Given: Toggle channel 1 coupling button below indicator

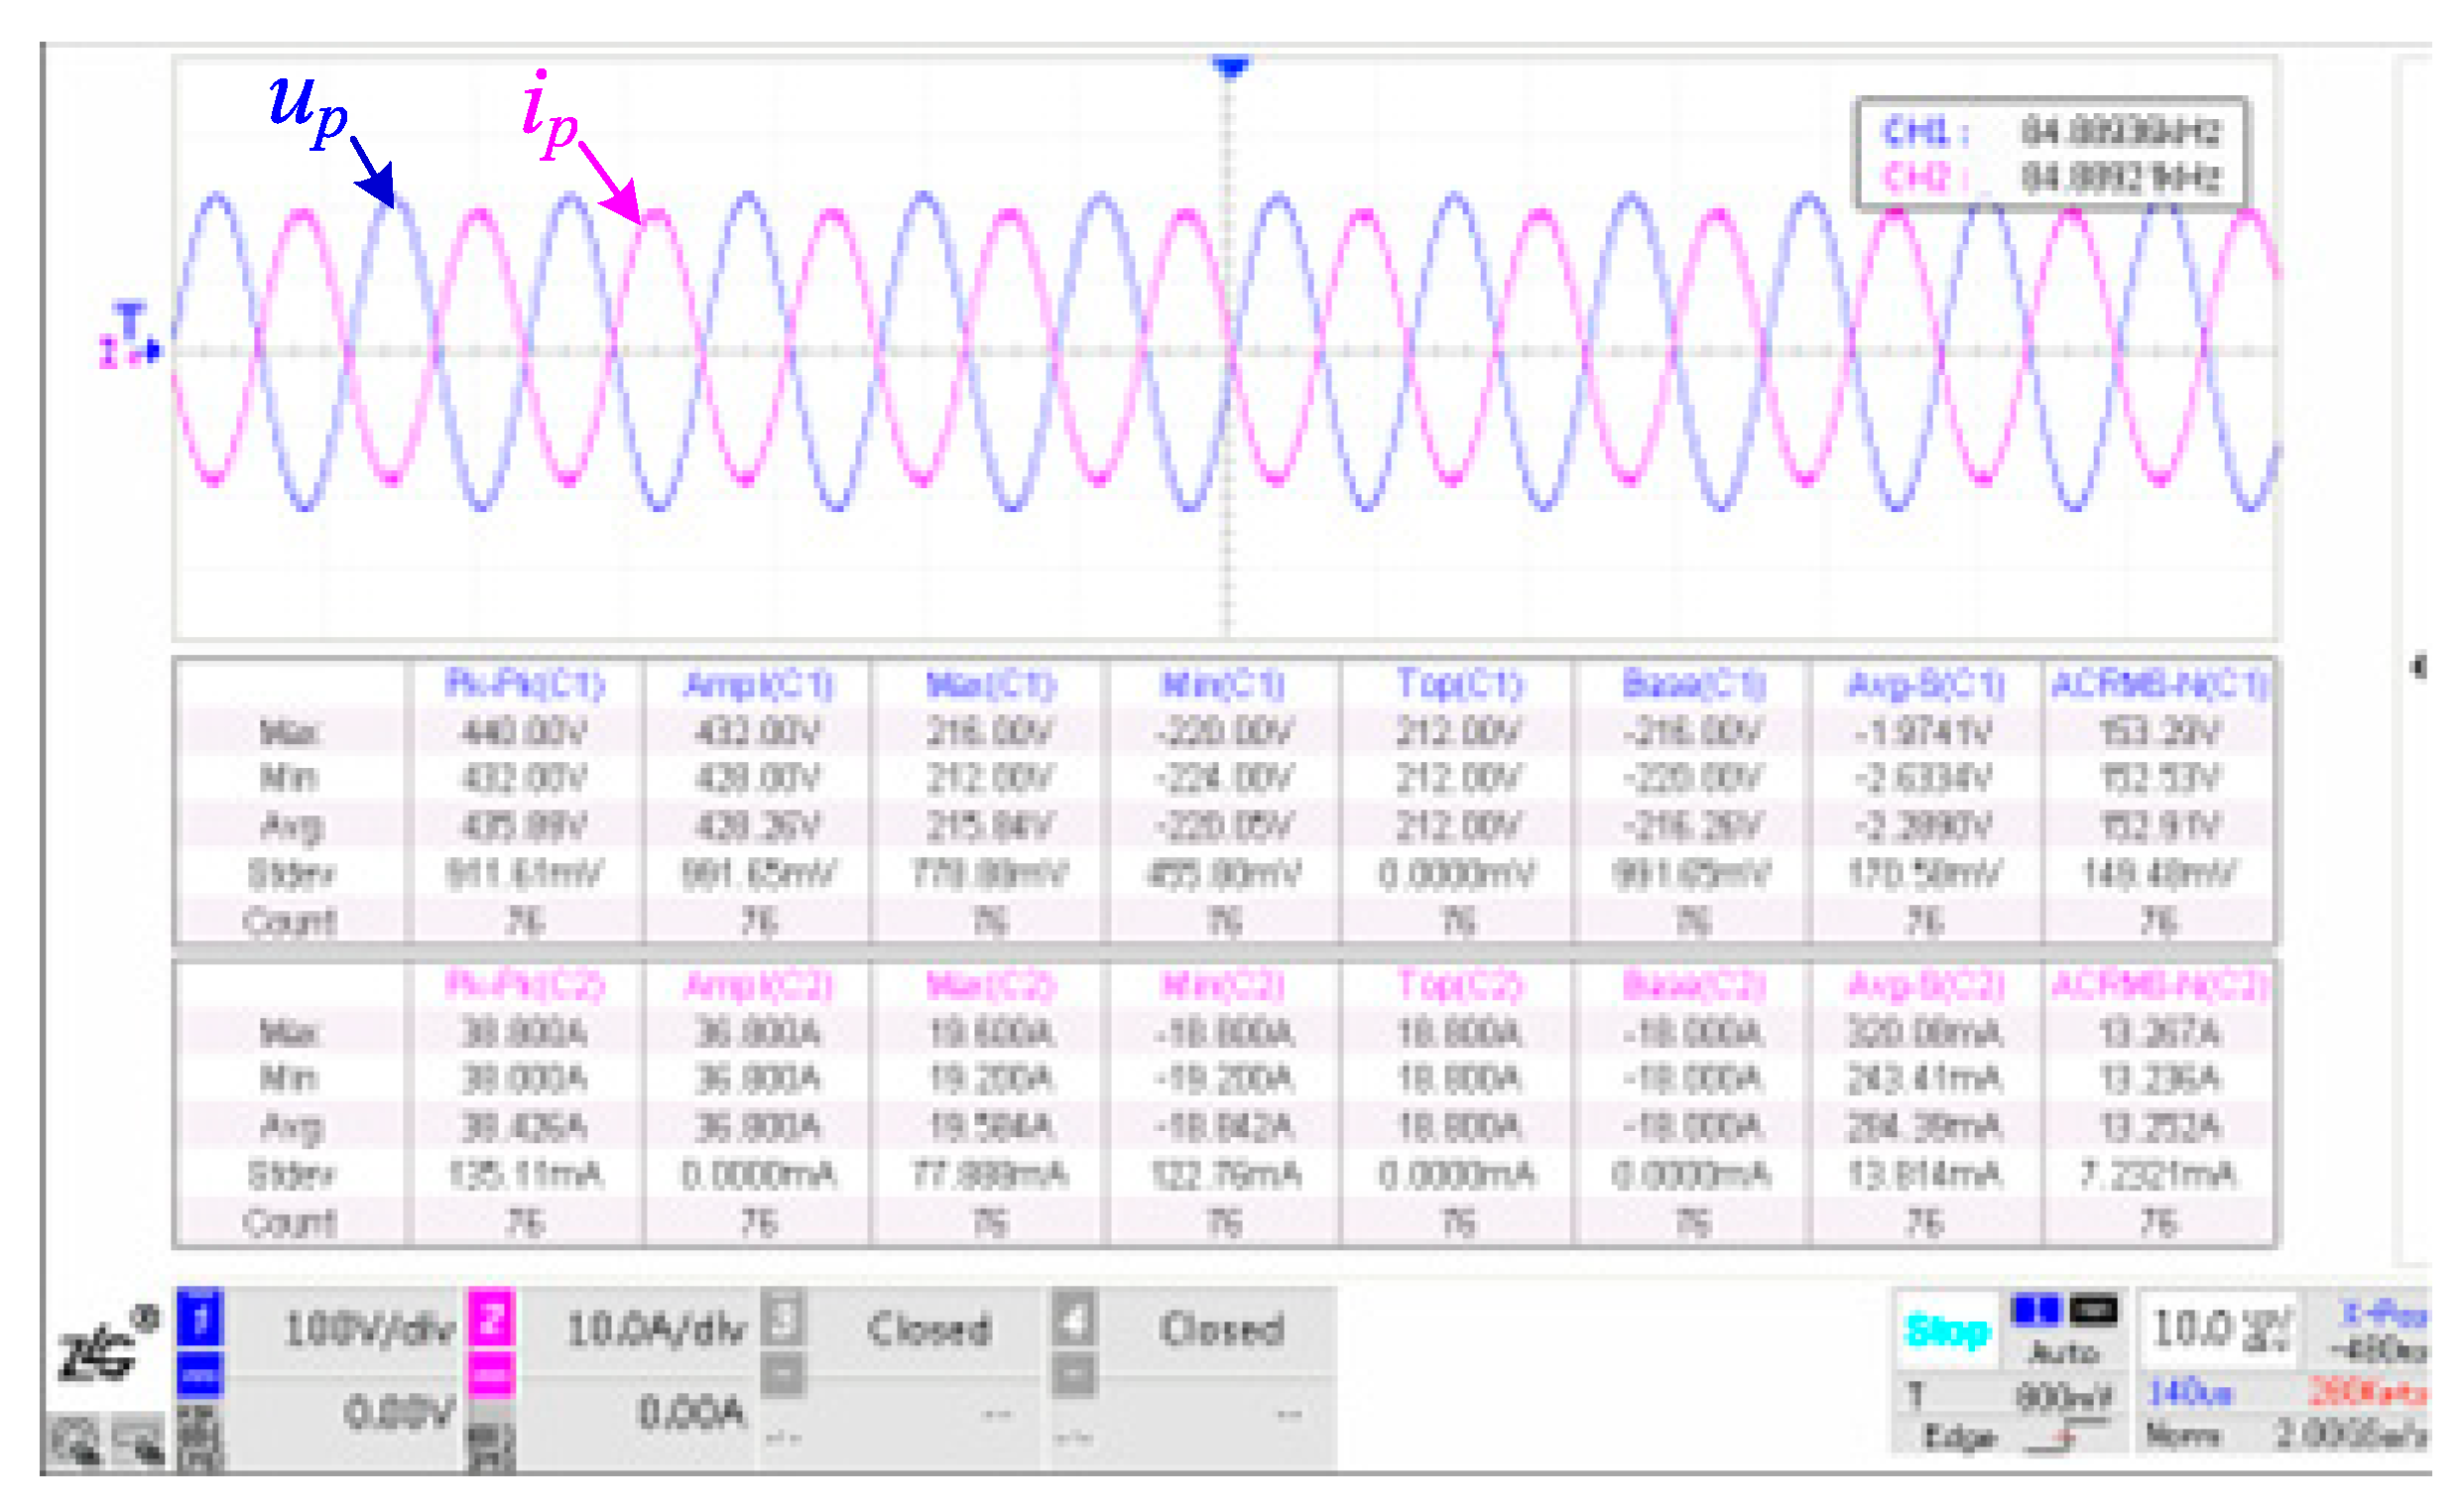Looking at the screenshot, I should click(x=200, y=1376).
